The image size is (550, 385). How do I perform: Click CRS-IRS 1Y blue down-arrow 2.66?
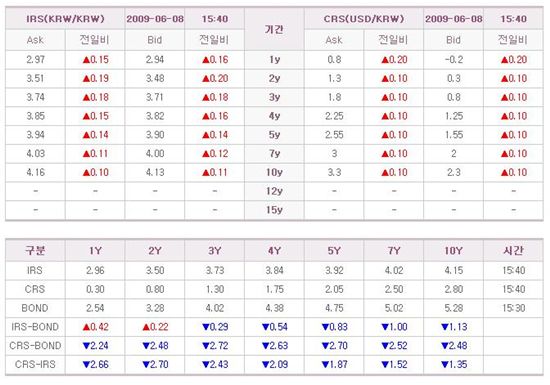tap(95, 365)
